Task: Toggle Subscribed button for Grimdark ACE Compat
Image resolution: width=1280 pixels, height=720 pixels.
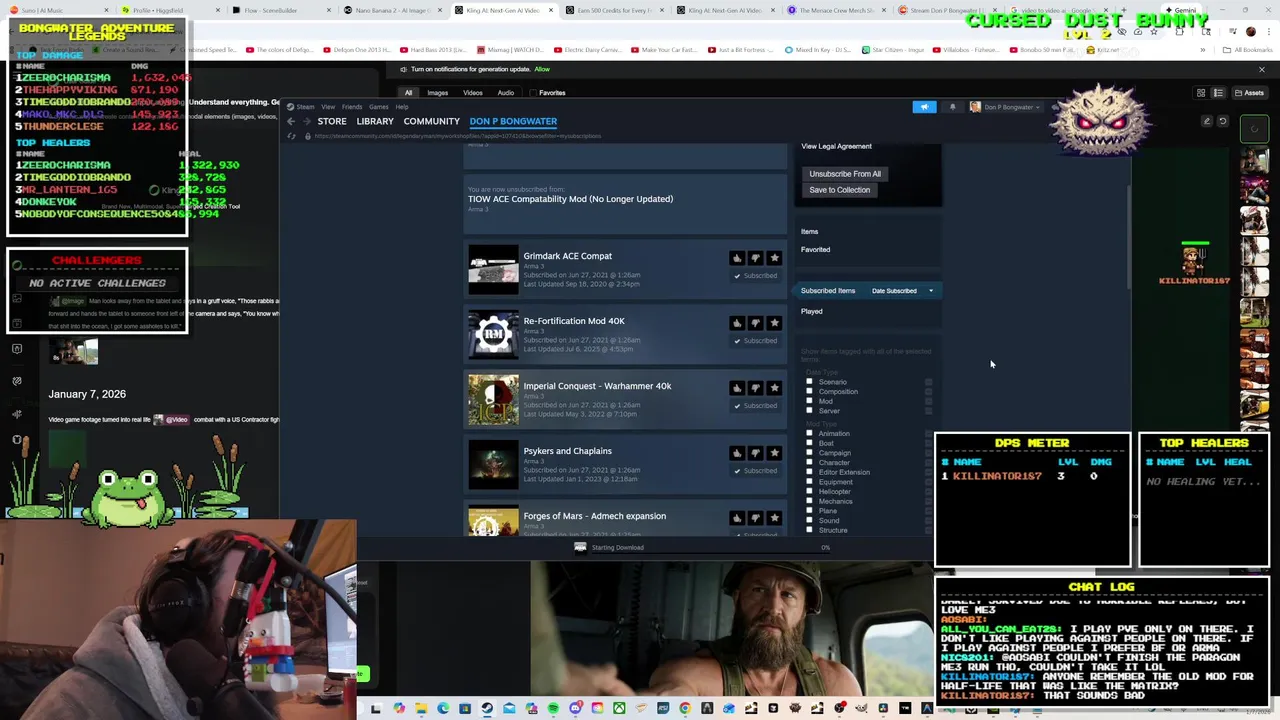Action: [x=755, y=276]
